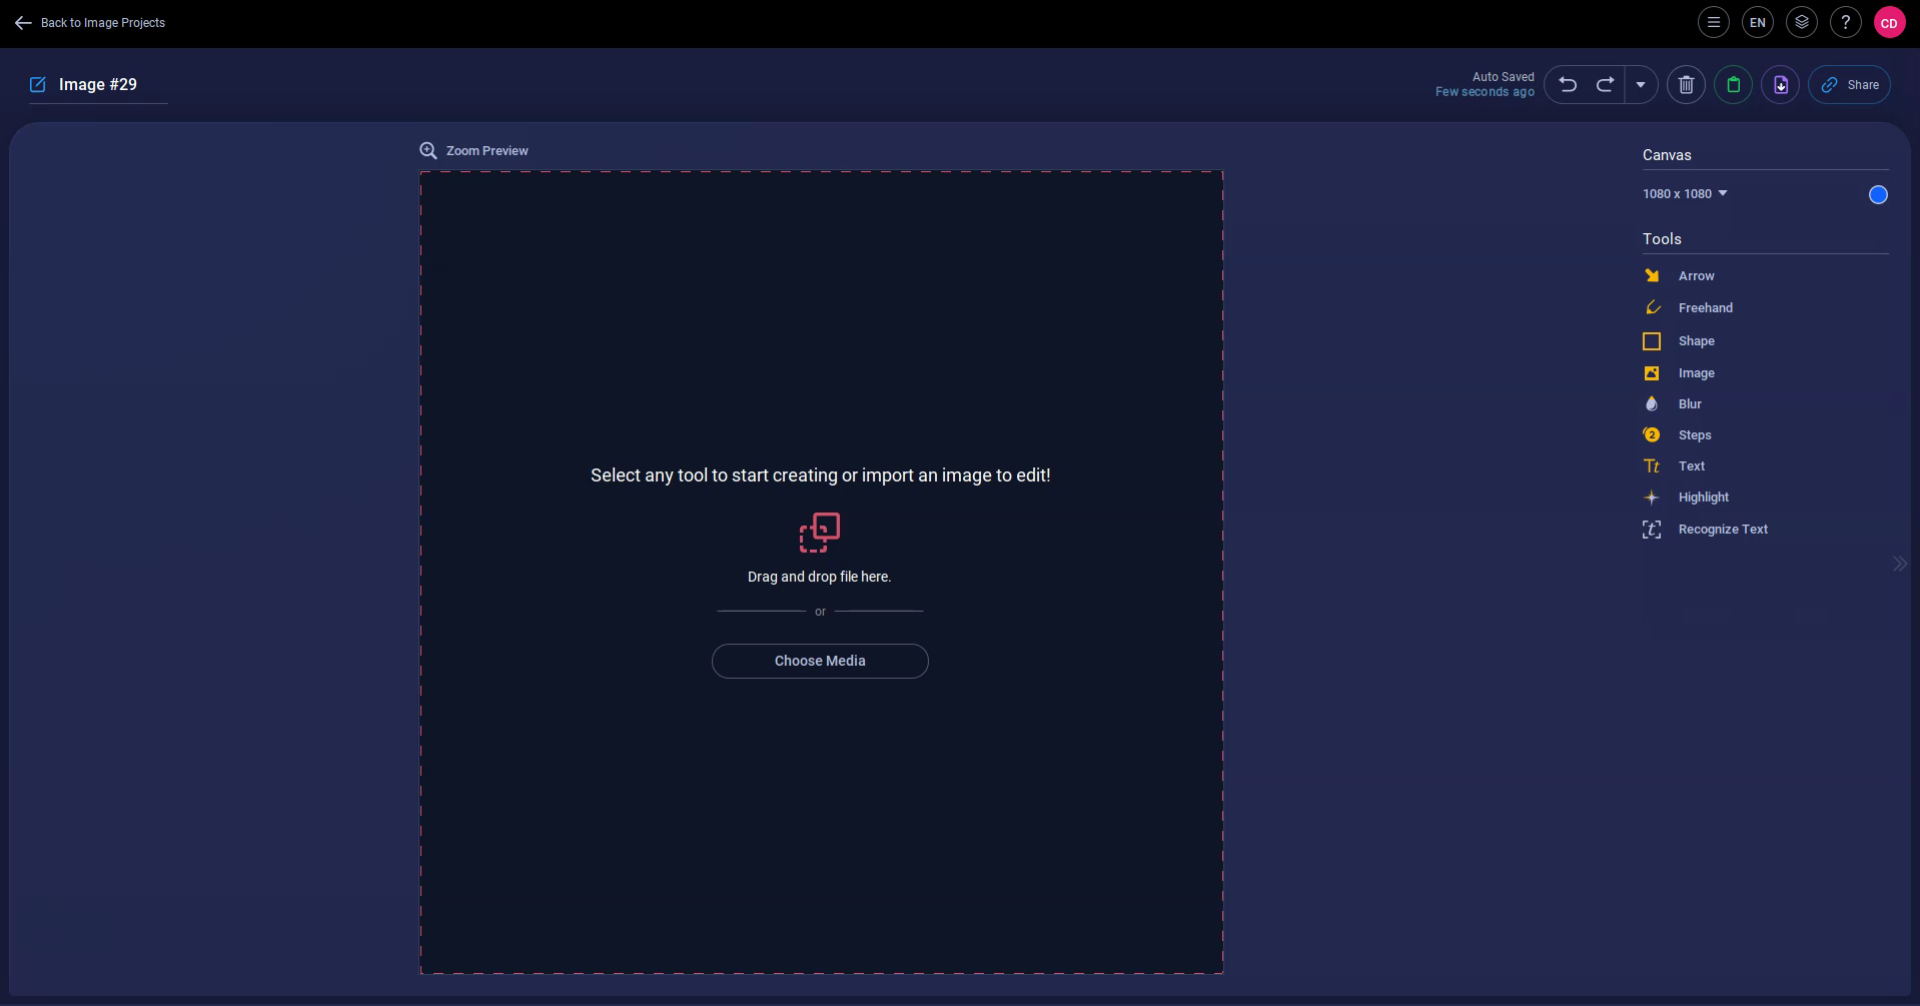This screenshot has height=1006, width=1920.
Task: Redo the last action
Action: pos(1605,85)
